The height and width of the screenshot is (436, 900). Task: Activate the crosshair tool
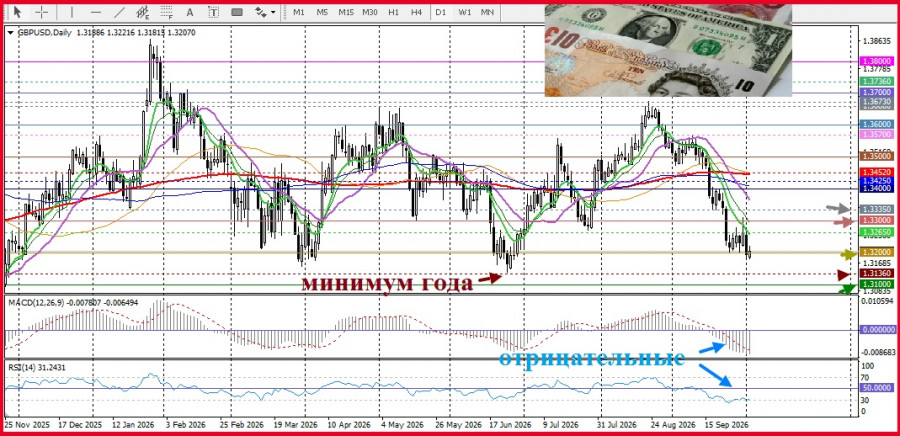pos(41,12)
